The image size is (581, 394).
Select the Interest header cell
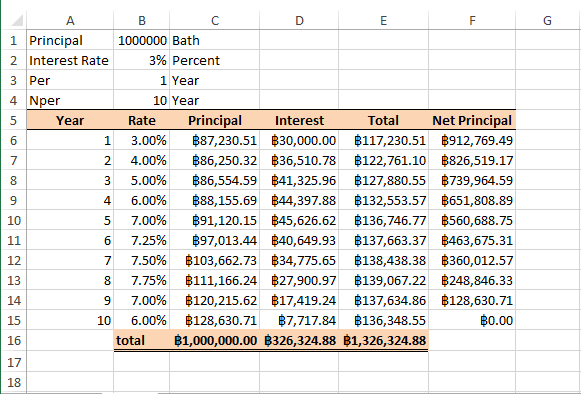click(x=299, y=120)
